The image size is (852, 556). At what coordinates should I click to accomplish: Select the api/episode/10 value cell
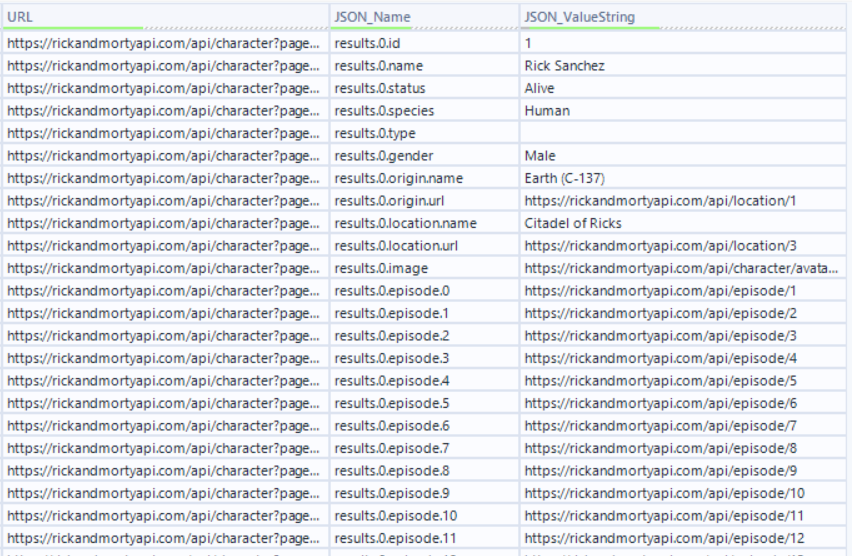click(683, 494)
